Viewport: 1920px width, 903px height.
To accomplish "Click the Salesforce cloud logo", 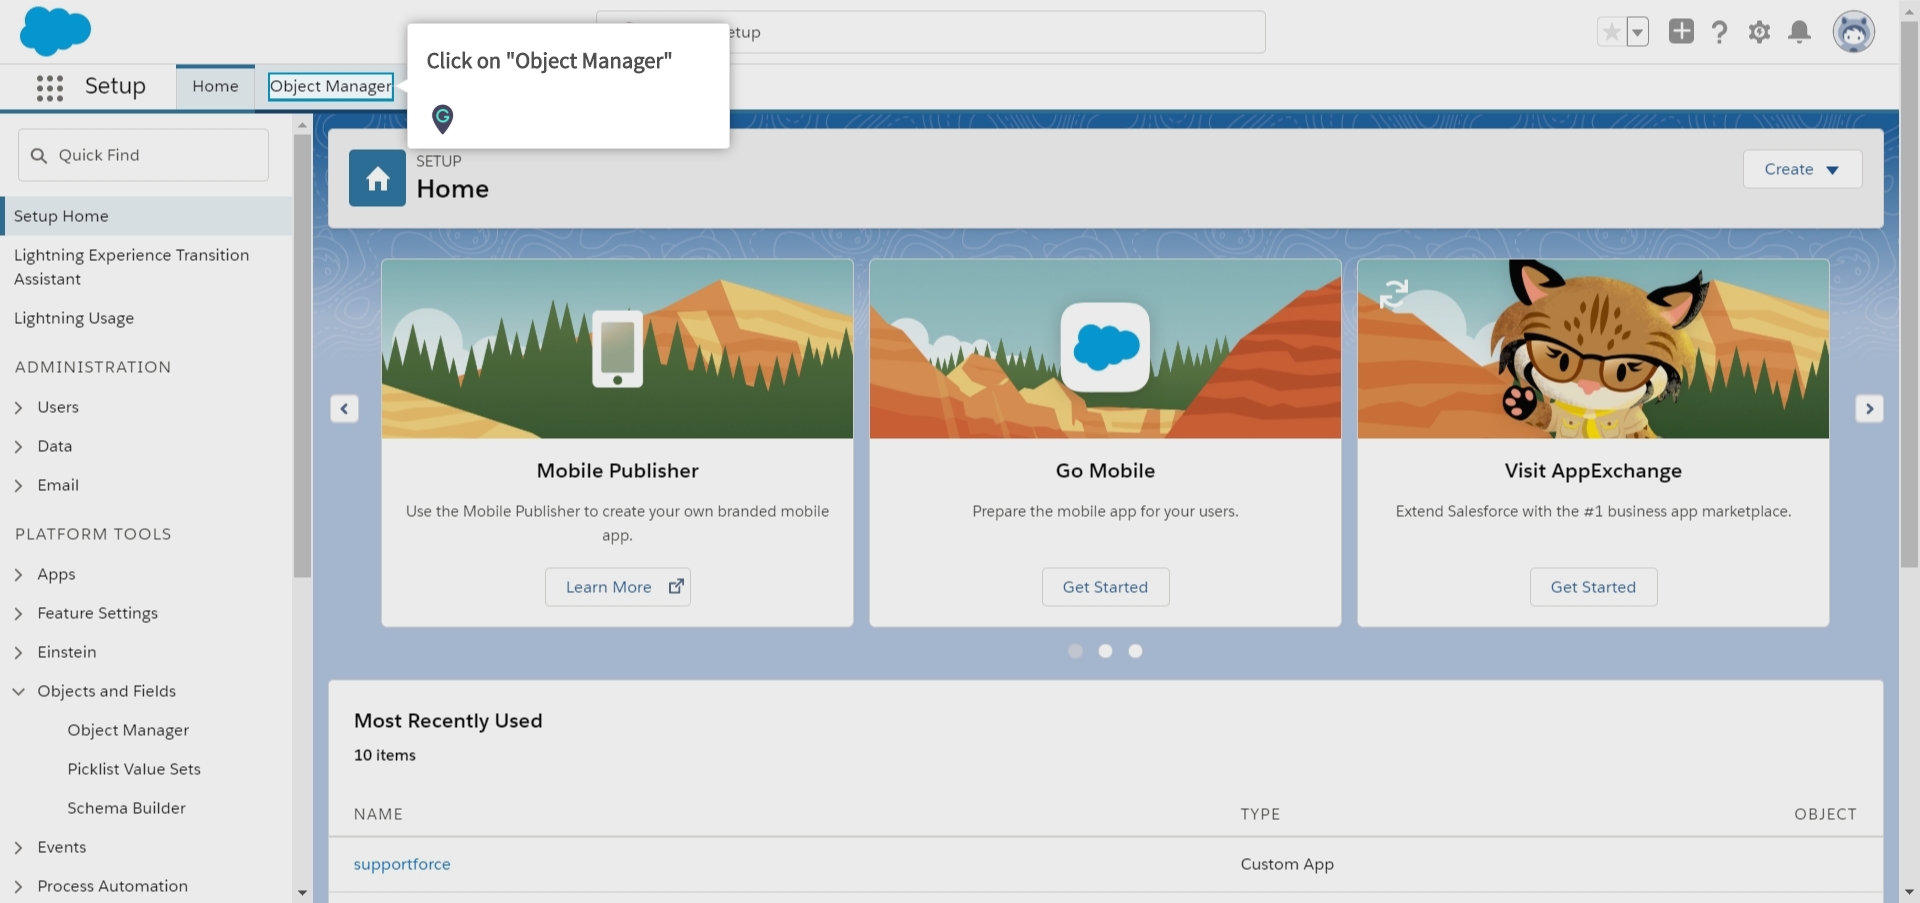I will (55, 31).
